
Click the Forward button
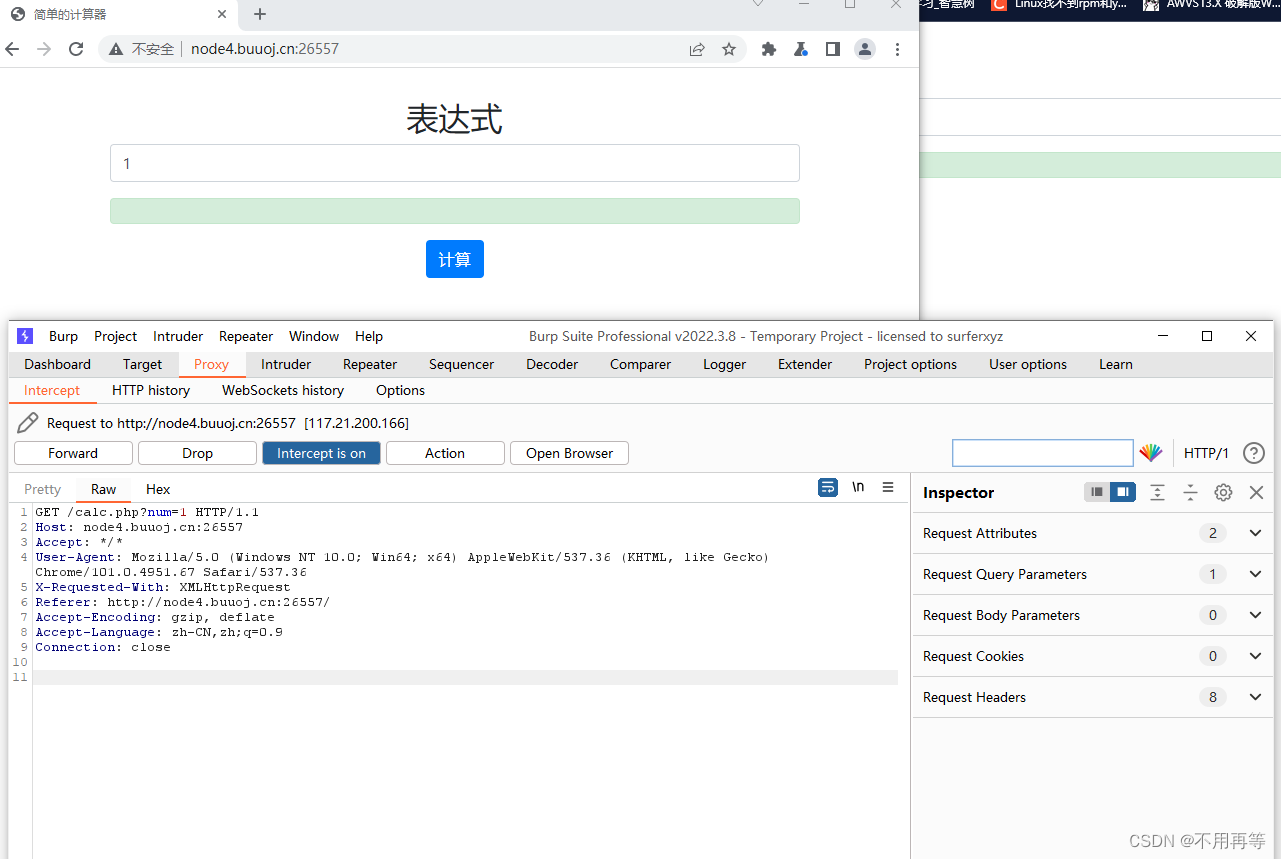click(72, 452)
